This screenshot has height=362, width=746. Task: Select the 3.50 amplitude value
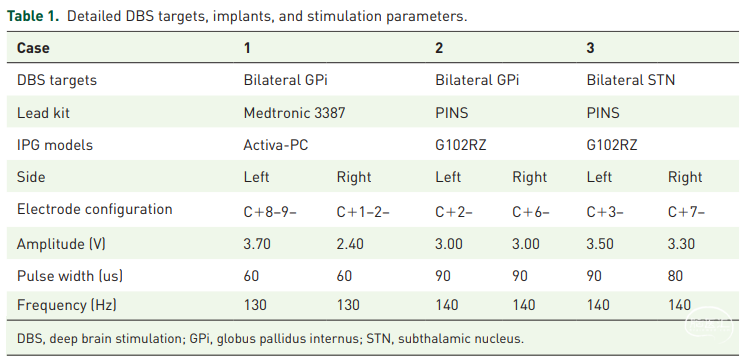[x=600, y=244]
